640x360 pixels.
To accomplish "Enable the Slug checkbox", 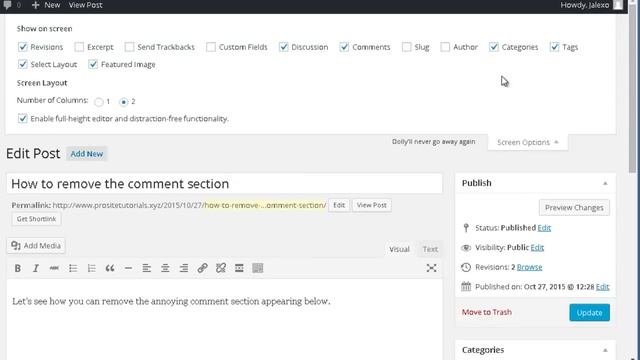I will (x=407, y=47).
